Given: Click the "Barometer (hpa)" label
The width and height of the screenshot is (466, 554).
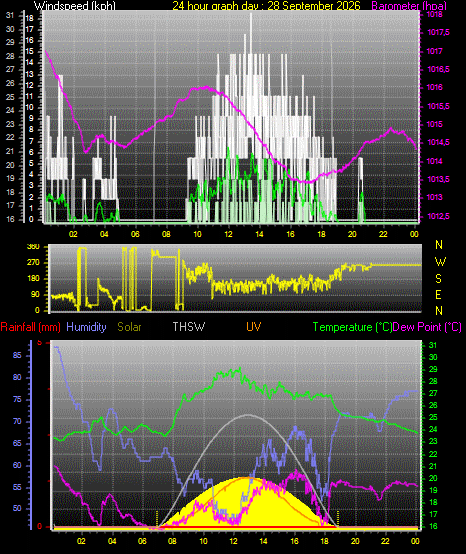Looking at the screenshot, I should point(409,6).
